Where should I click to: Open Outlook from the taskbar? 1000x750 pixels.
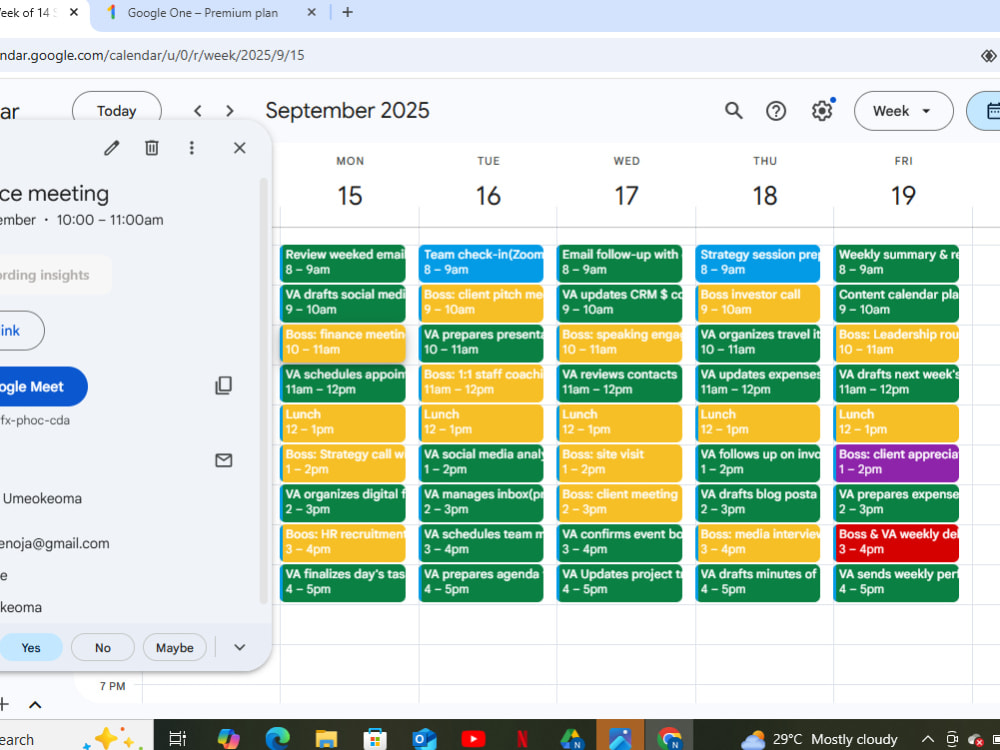424,739
